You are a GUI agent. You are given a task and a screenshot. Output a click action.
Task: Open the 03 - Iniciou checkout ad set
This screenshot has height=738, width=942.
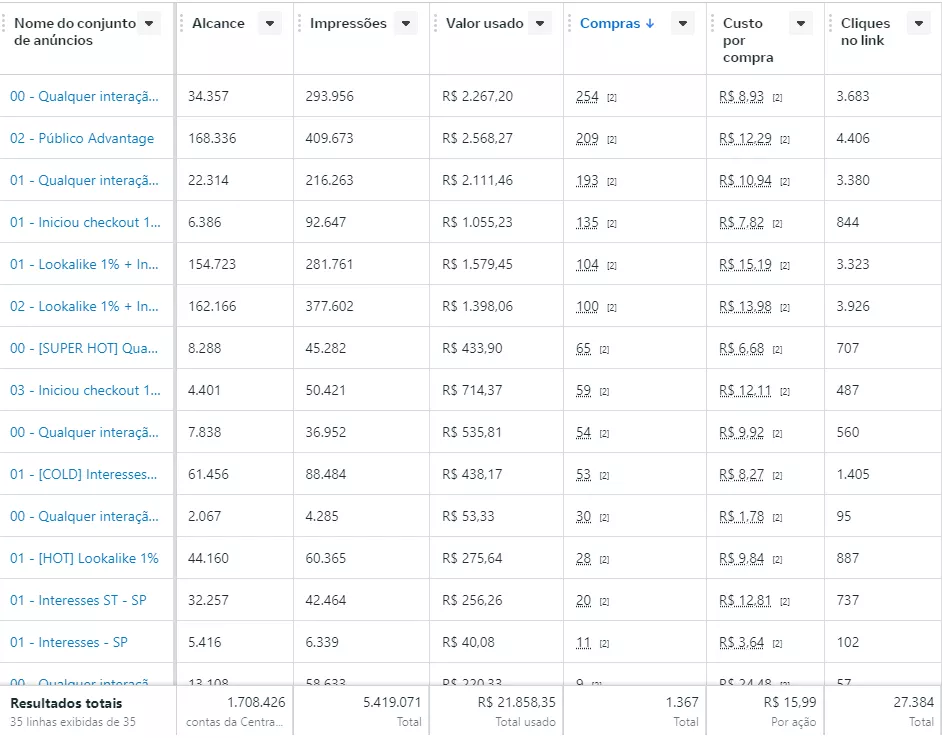tap(84, 391)
